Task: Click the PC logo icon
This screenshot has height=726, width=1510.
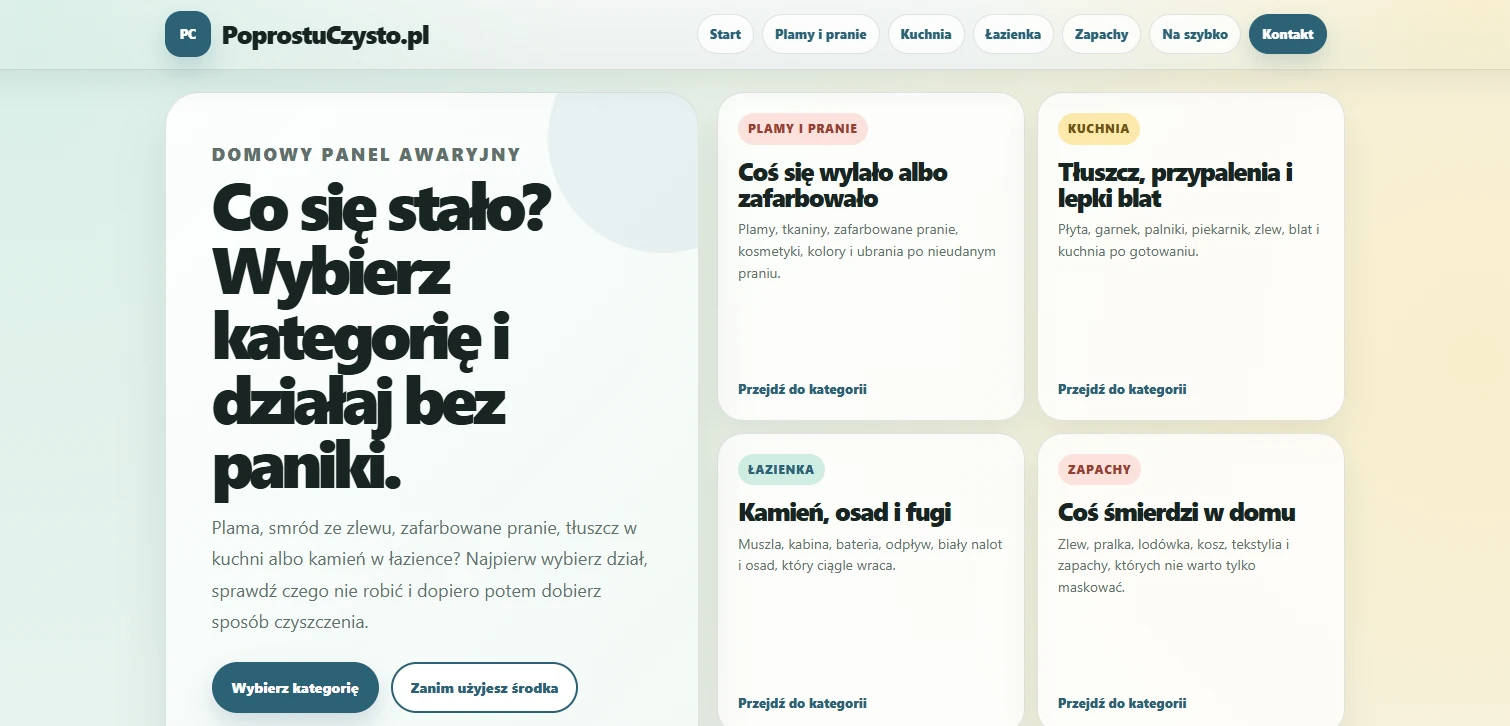Action: pos(188,34)
